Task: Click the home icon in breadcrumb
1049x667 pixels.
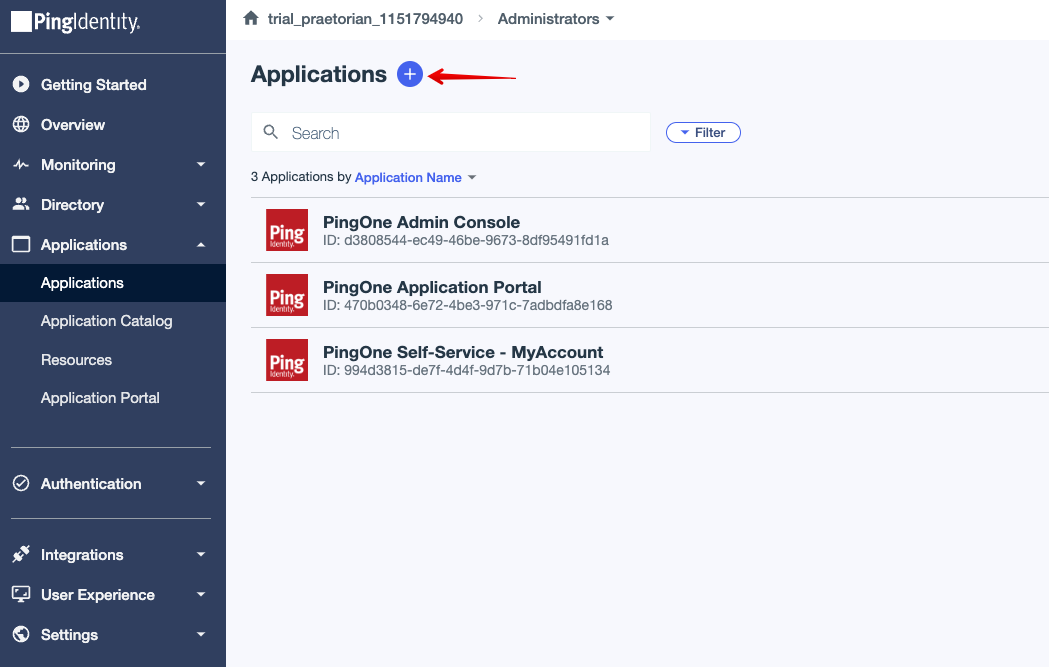Action: (x=251, y=18)
